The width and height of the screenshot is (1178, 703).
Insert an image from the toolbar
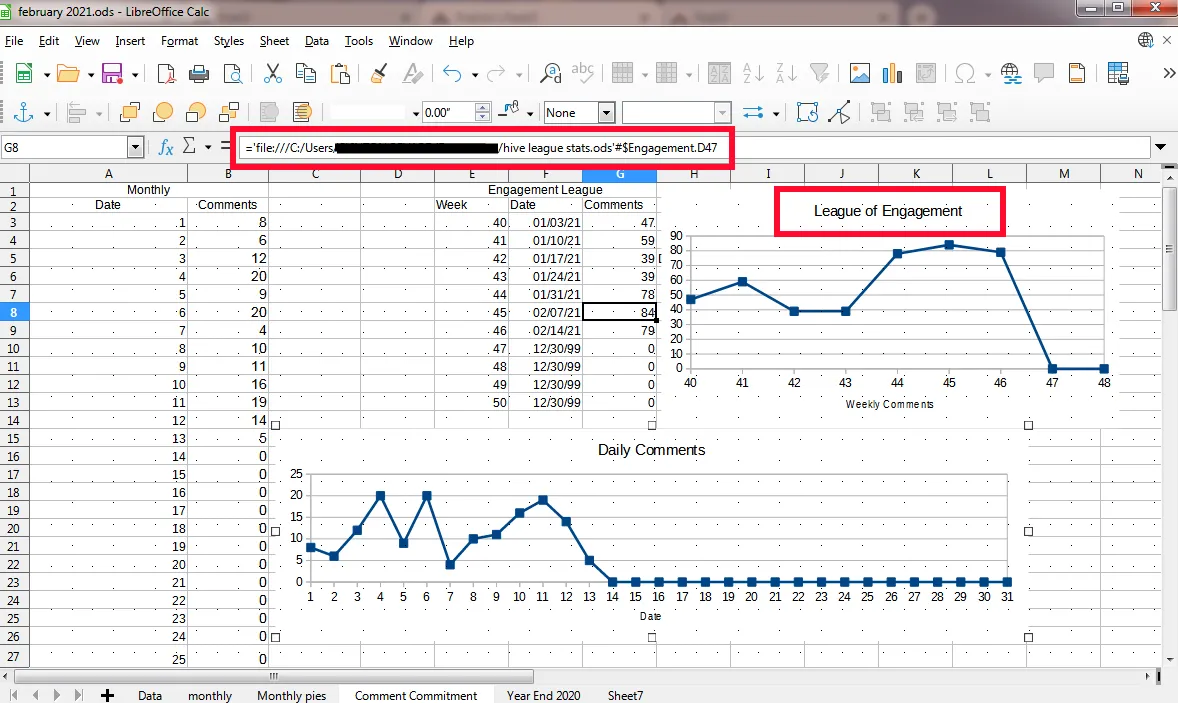[x=859, y=73]
